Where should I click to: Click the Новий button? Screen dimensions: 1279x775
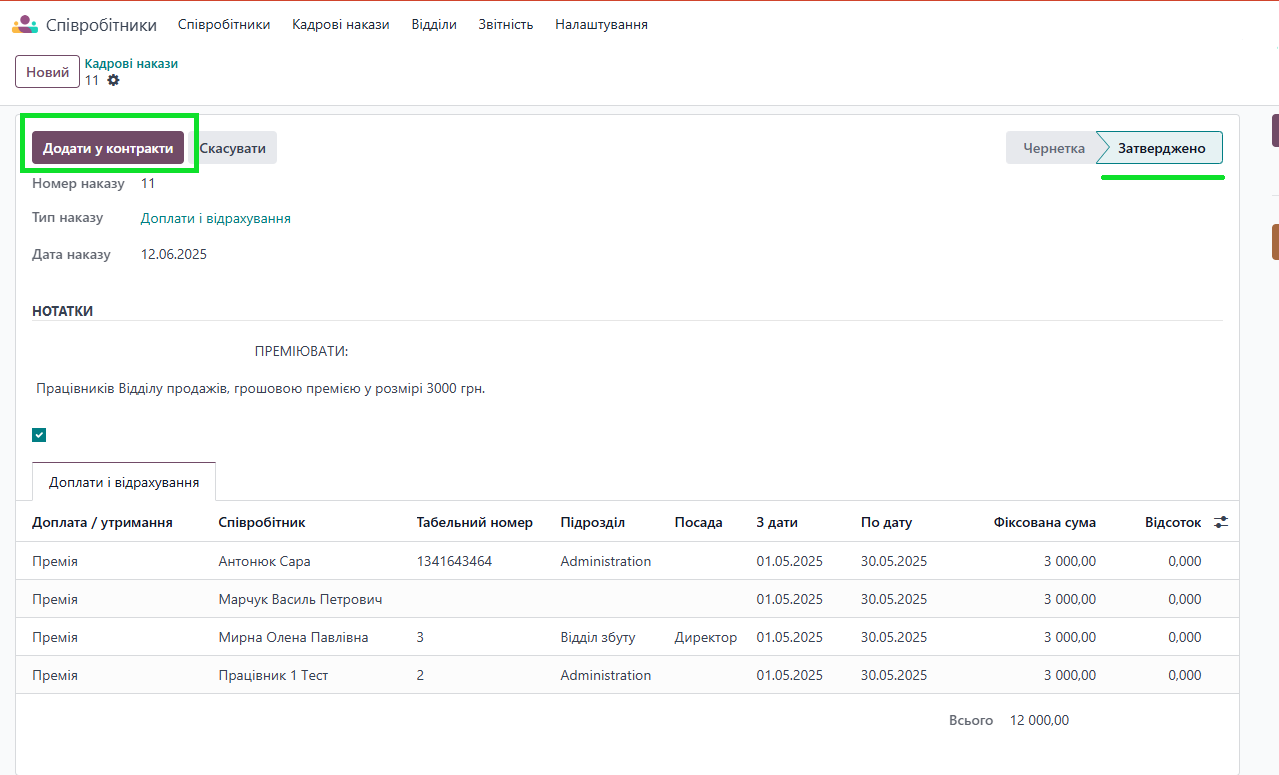[47, 72]
